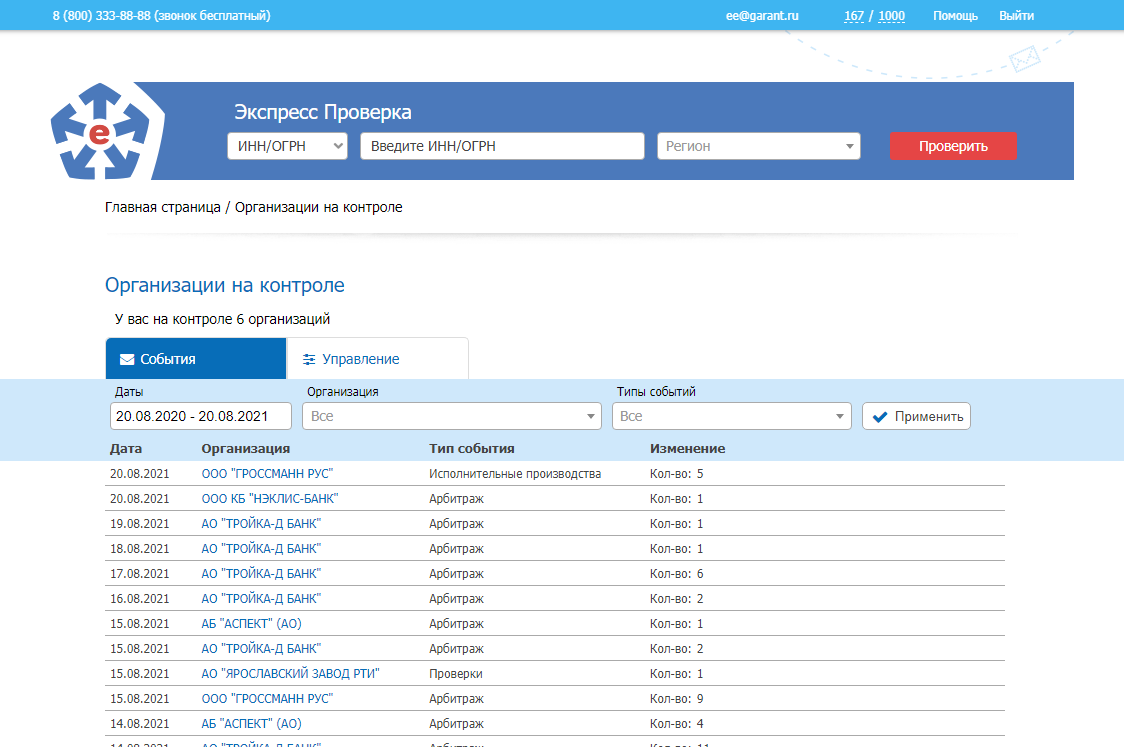
Task: Click the envelope icon in События tab
Action: [x=127, y=360]
